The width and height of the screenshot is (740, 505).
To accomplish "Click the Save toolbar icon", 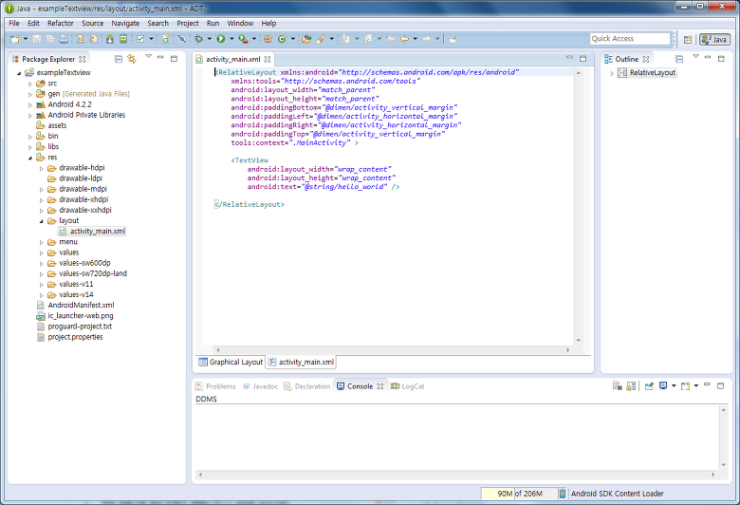I will [x=37, y=39].
